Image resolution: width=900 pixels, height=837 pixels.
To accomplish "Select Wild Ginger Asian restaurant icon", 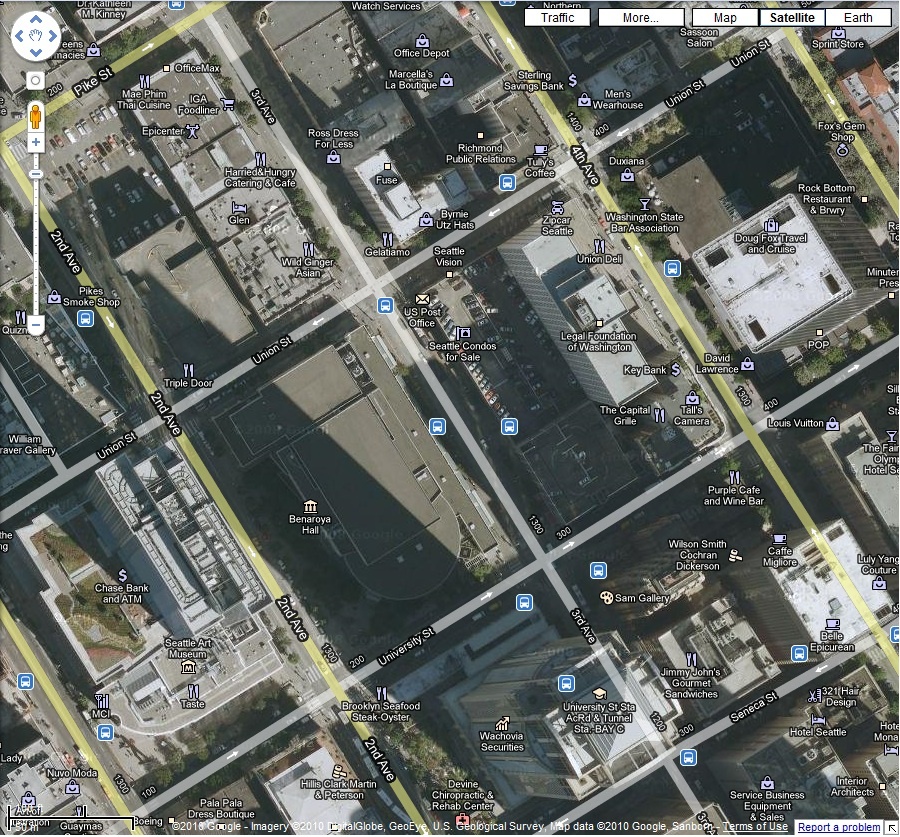I will tap(309, 249).
